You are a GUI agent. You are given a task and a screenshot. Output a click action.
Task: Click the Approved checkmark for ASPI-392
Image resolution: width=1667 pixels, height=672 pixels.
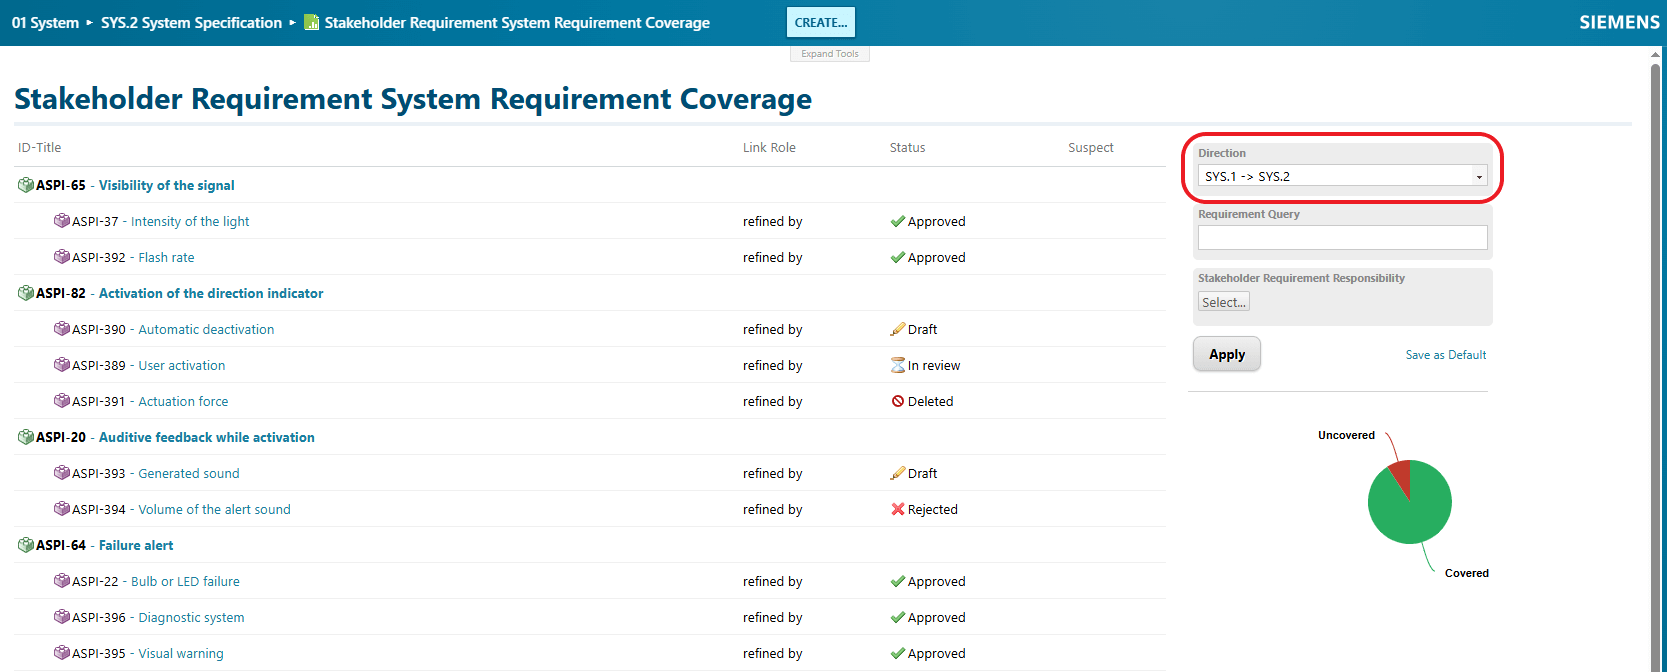(x=898, y=257)
